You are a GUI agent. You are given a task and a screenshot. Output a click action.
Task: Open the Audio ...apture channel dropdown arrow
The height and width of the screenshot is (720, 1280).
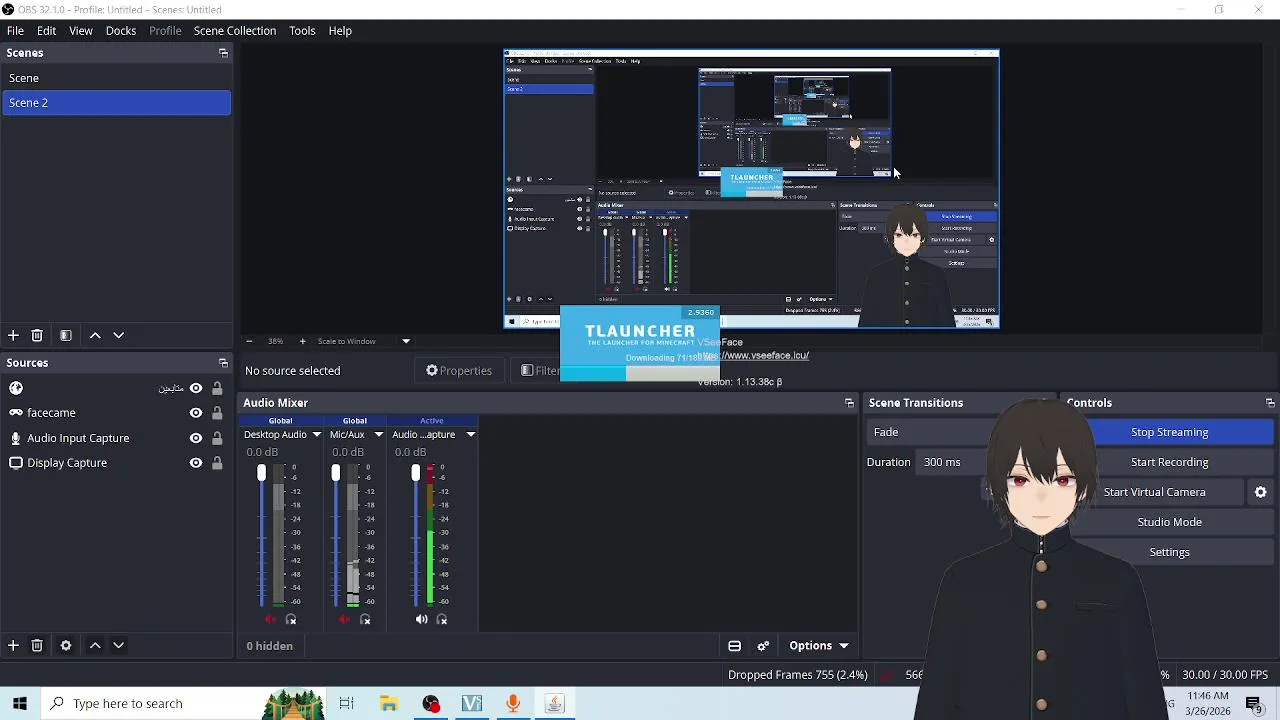(470, 435)
